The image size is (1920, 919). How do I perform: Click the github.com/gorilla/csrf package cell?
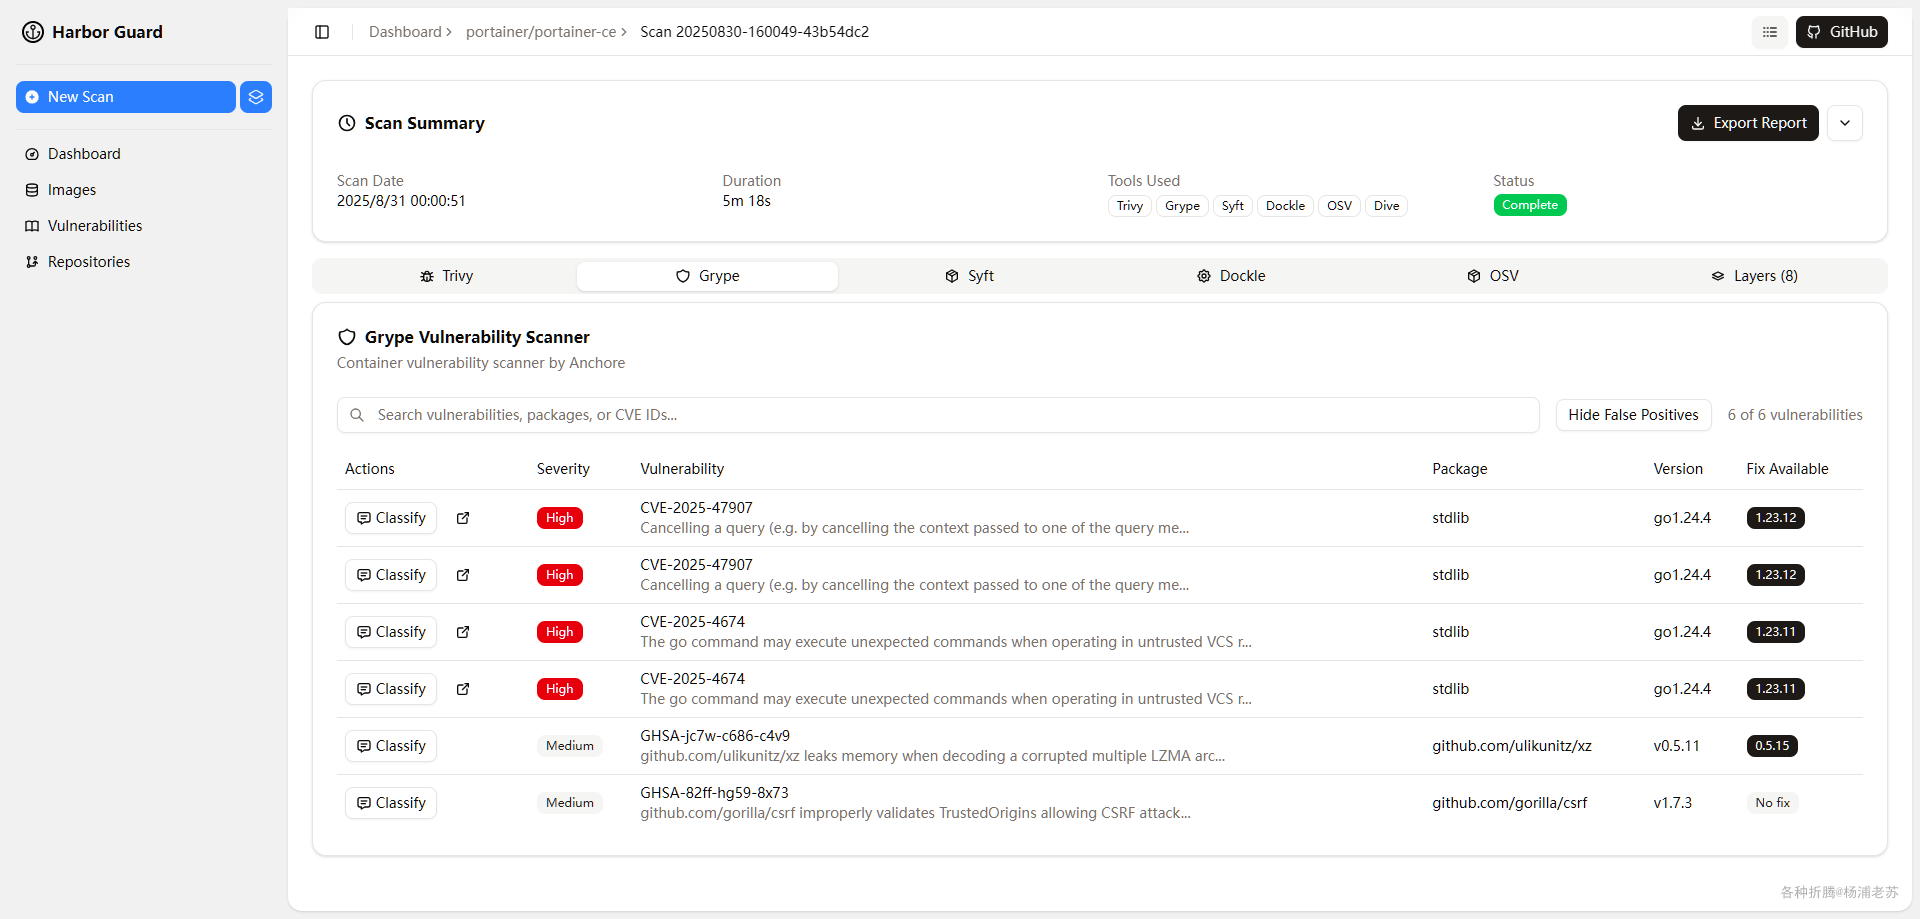(x=1509, y=803)
